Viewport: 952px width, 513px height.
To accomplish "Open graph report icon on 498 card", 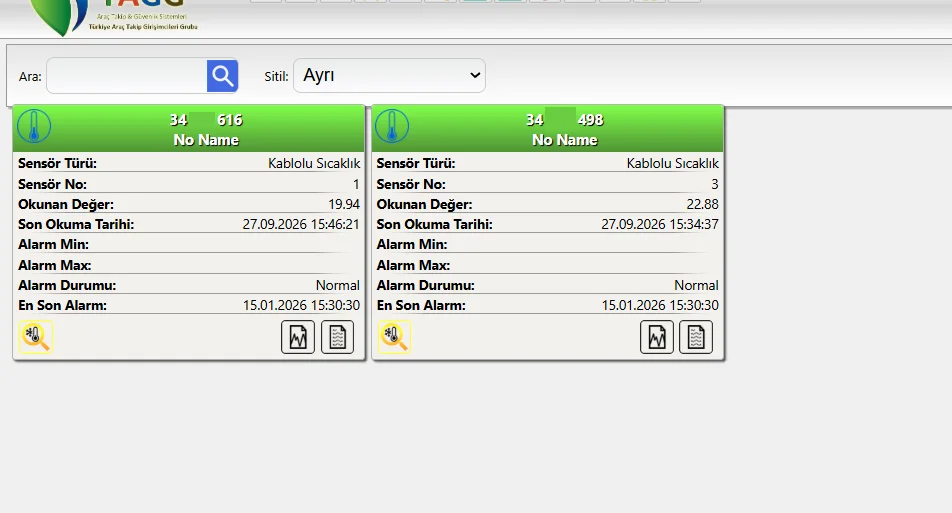I will pyautogui.click(x=657, y=337).
